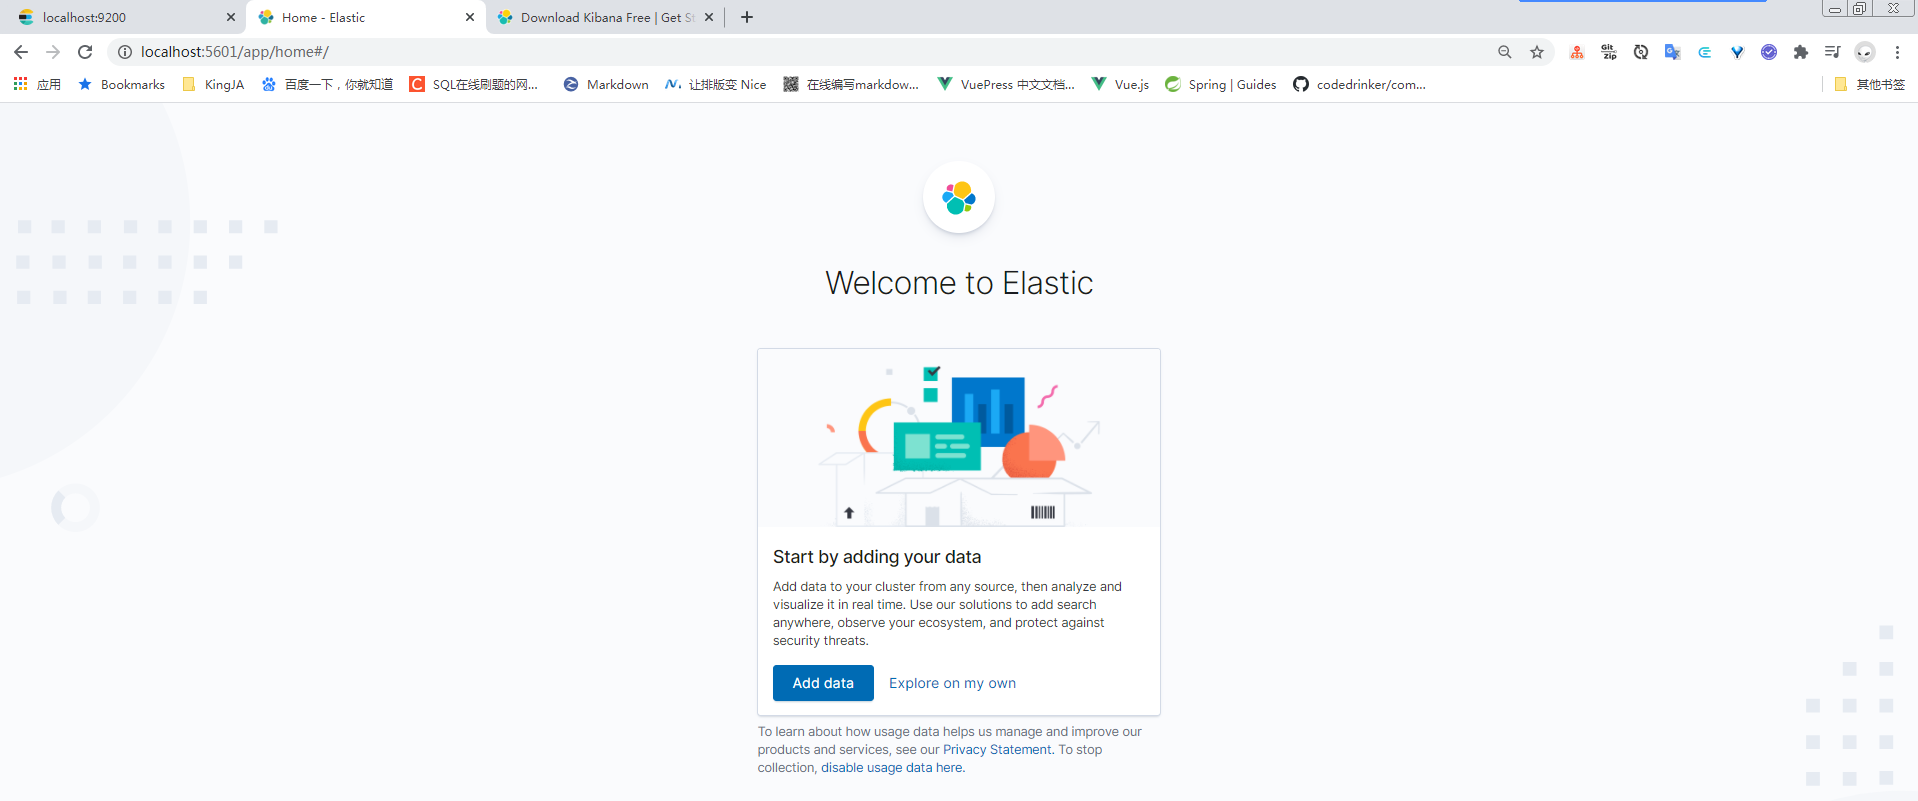This screenshot has height=801, width=1918.
Task: Open the Google Translate extension
Action: [x=1672, y=52]
